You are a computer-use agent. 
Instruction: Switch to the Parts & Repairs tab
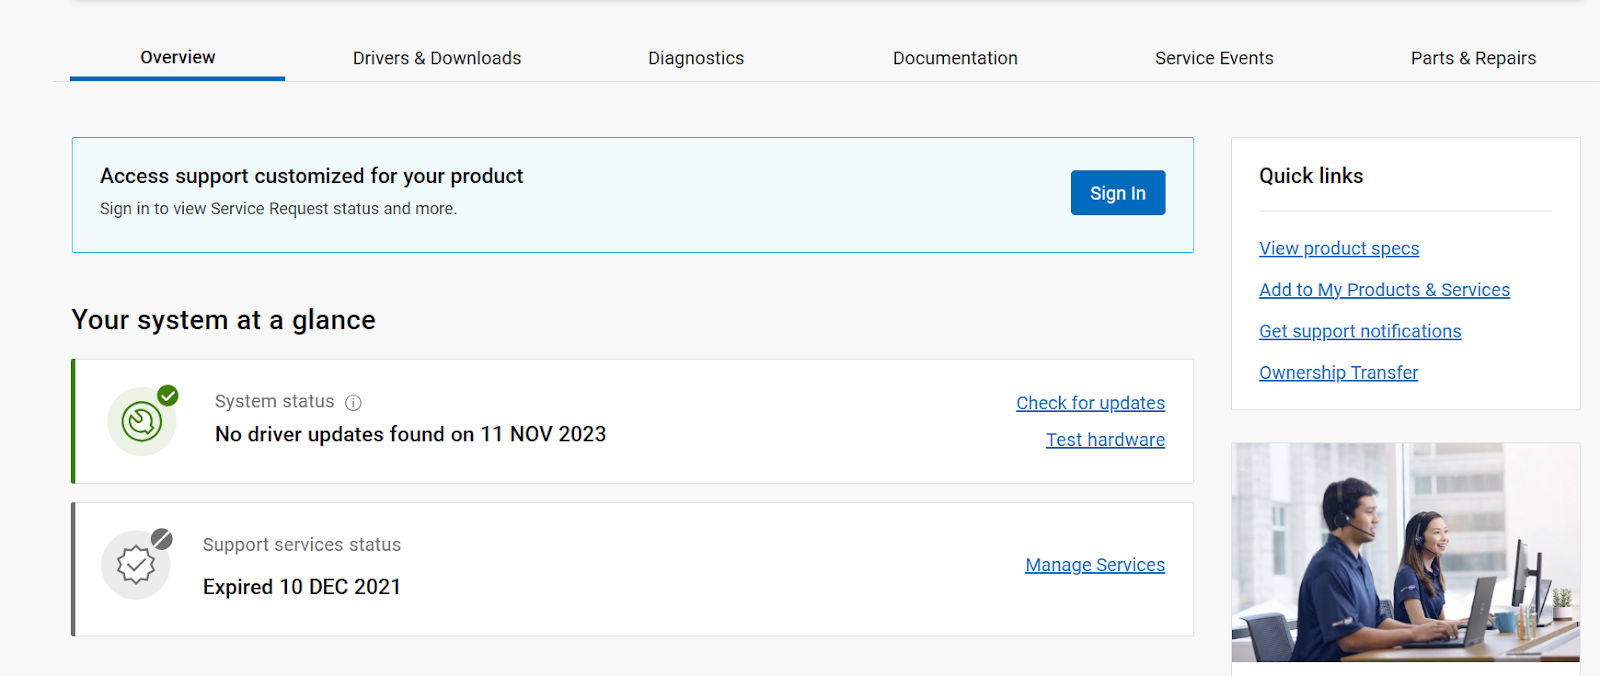[1473, 58]
